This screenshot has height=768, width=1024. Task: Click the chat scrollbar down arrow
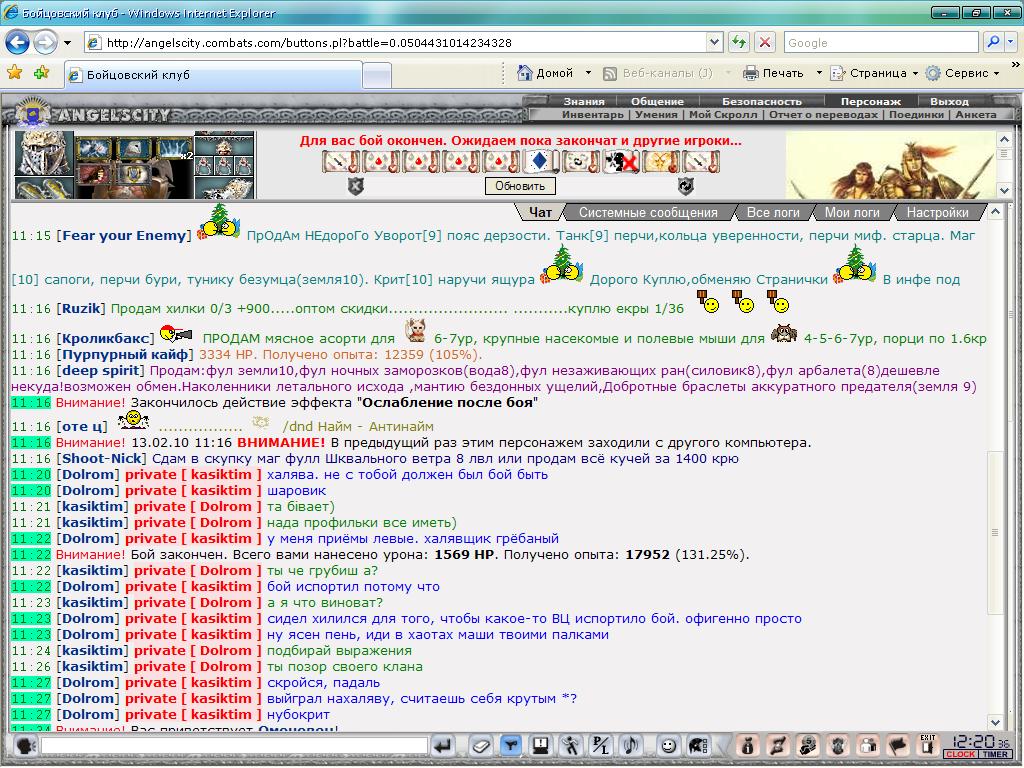(x=995, y=722)
